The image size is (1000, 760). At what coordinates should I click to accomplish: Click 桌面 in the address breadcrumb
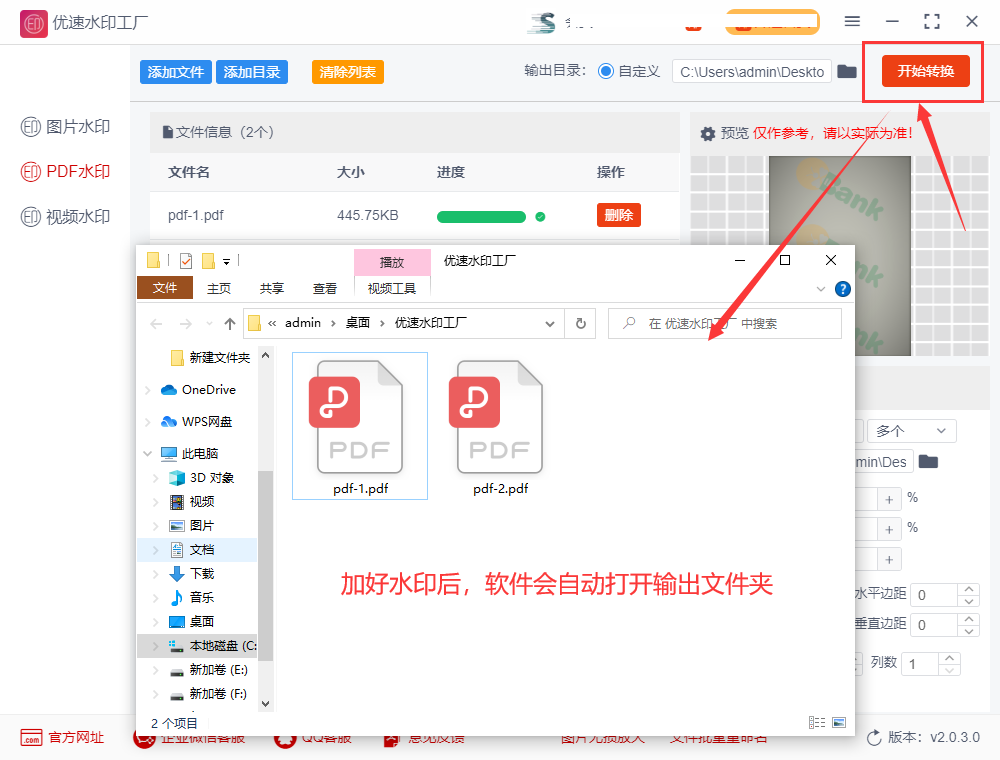click(358, 323)
